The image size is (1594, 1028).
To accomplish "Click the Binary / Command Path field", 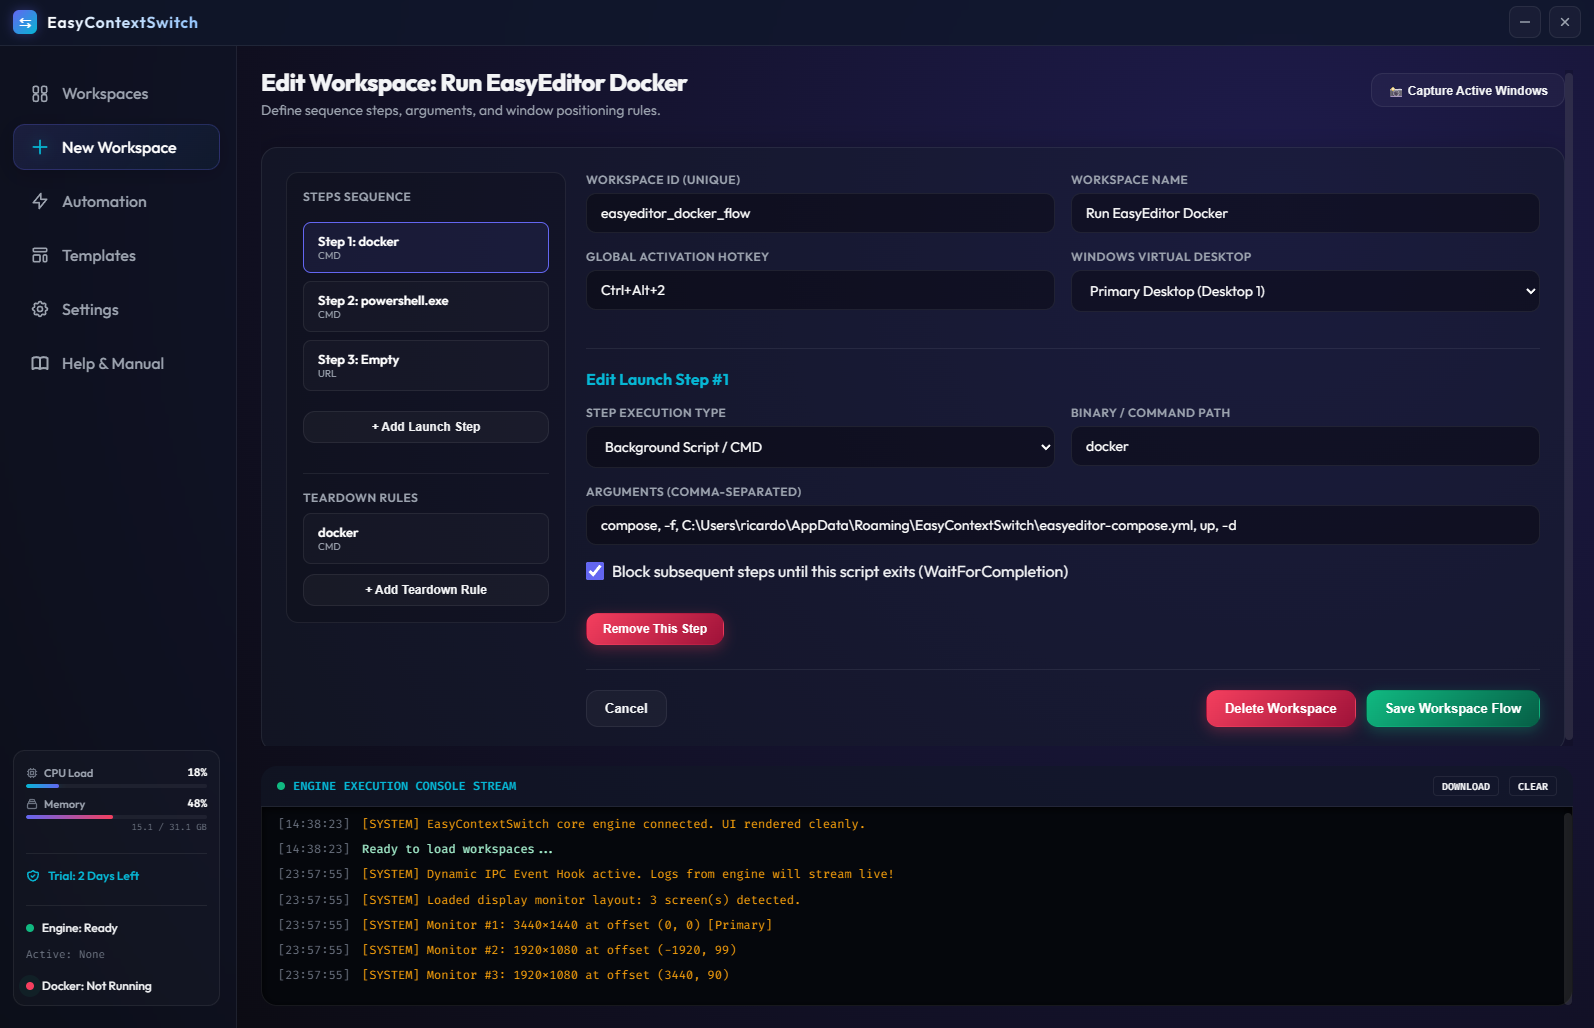I will click(1305, 446).
